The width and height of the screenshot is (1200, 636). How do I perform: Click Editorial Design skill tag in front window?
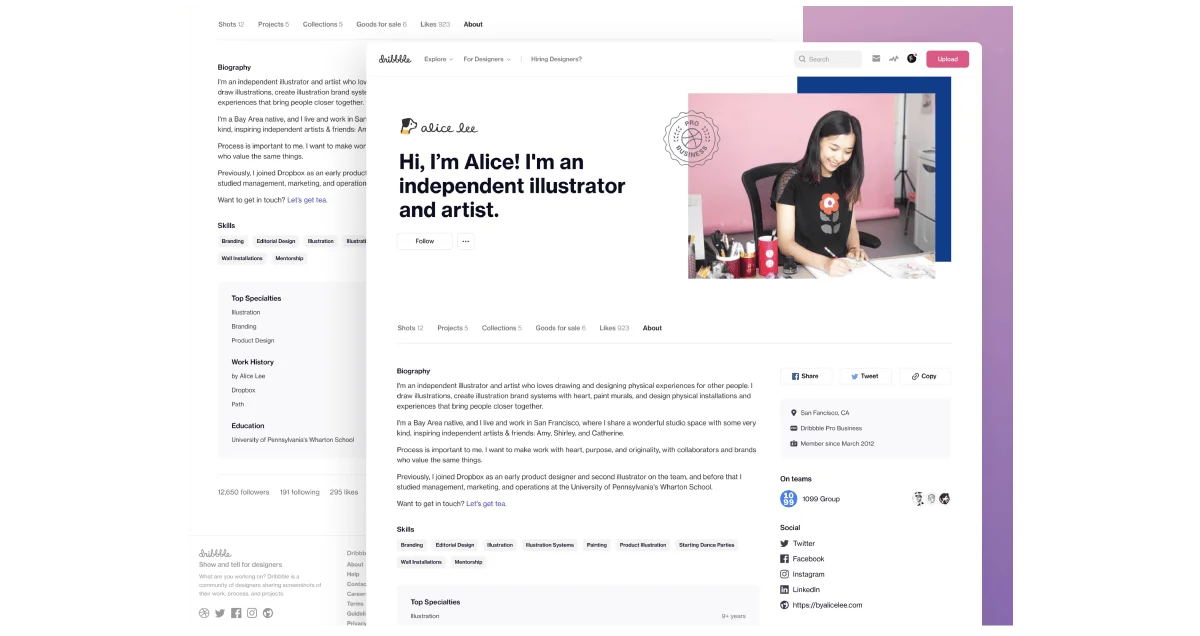click(455, 545)
